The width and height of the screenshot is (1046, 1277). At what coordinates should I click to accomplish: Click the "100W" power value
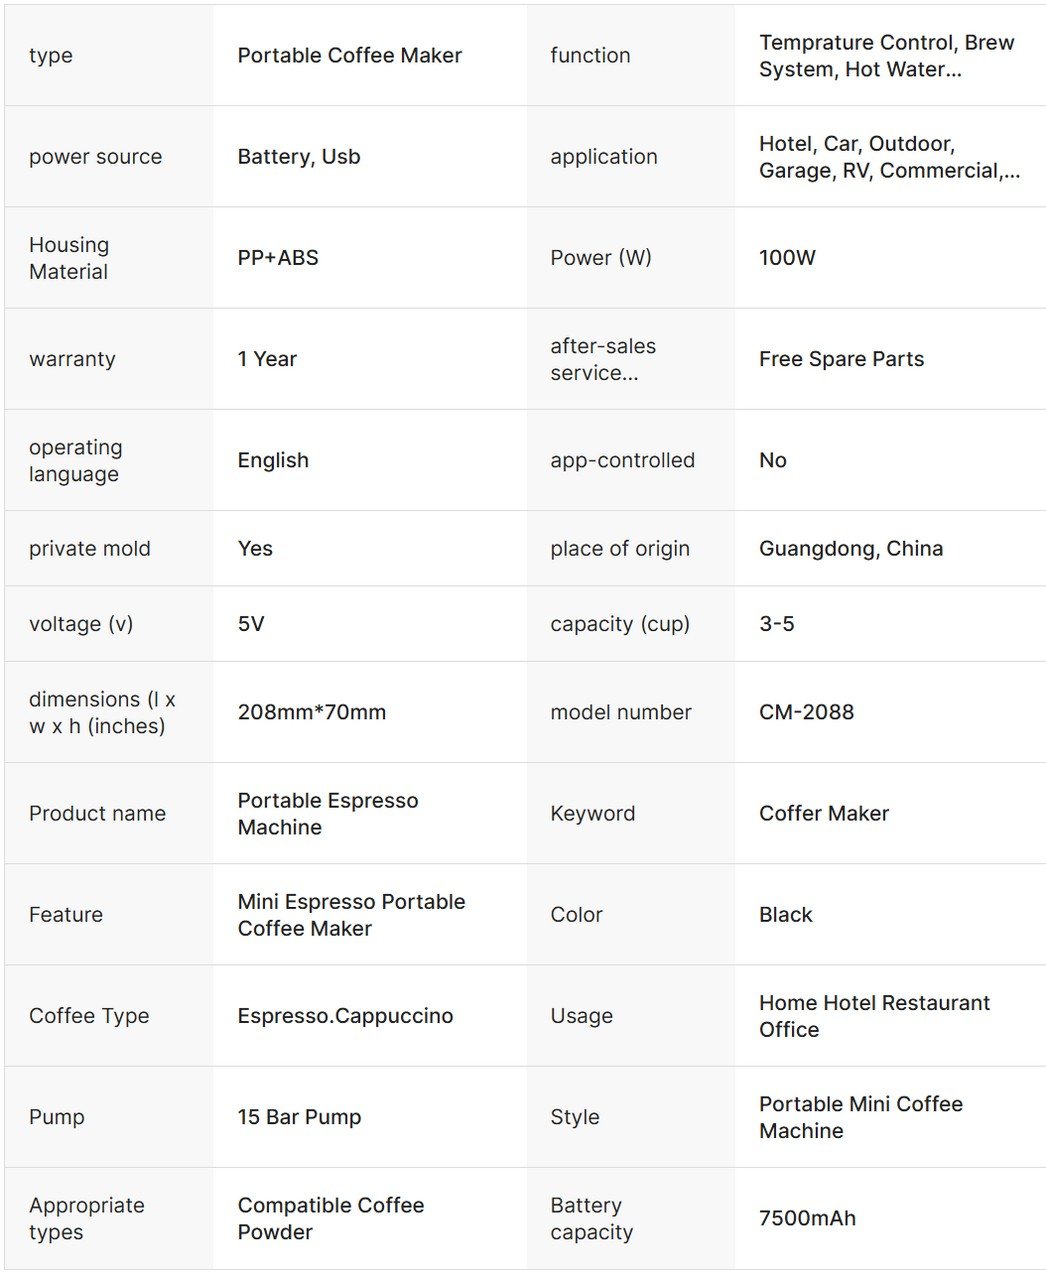(x=787, y=258)
